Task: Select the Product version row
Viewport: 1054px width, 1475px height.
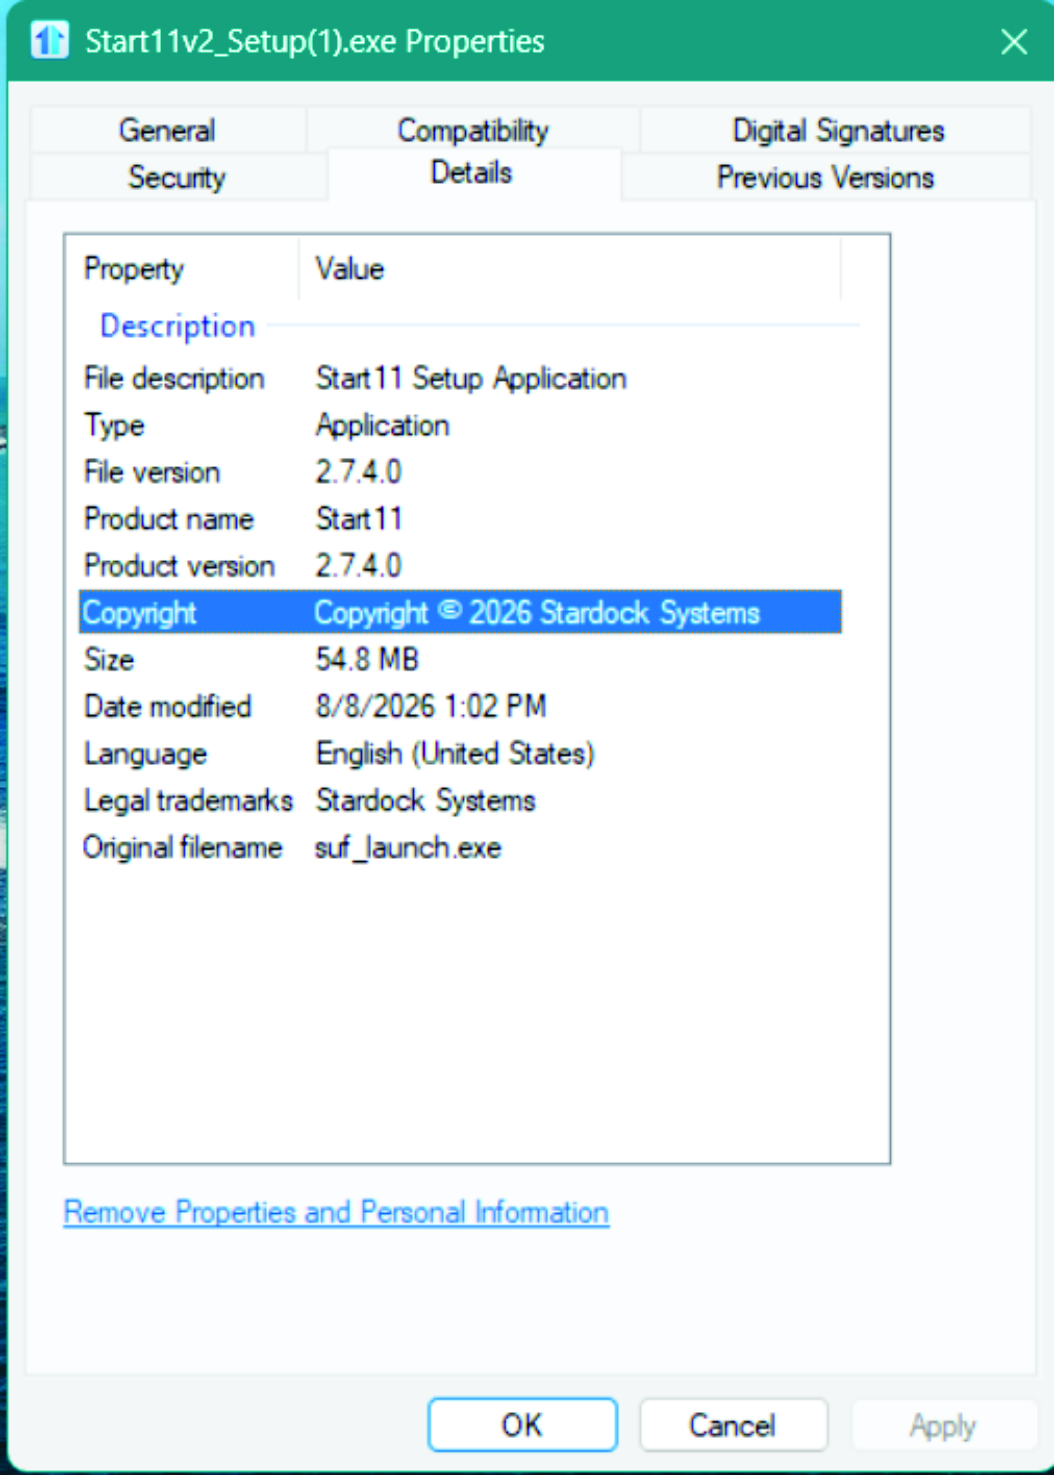Action: tap(460, 566)
